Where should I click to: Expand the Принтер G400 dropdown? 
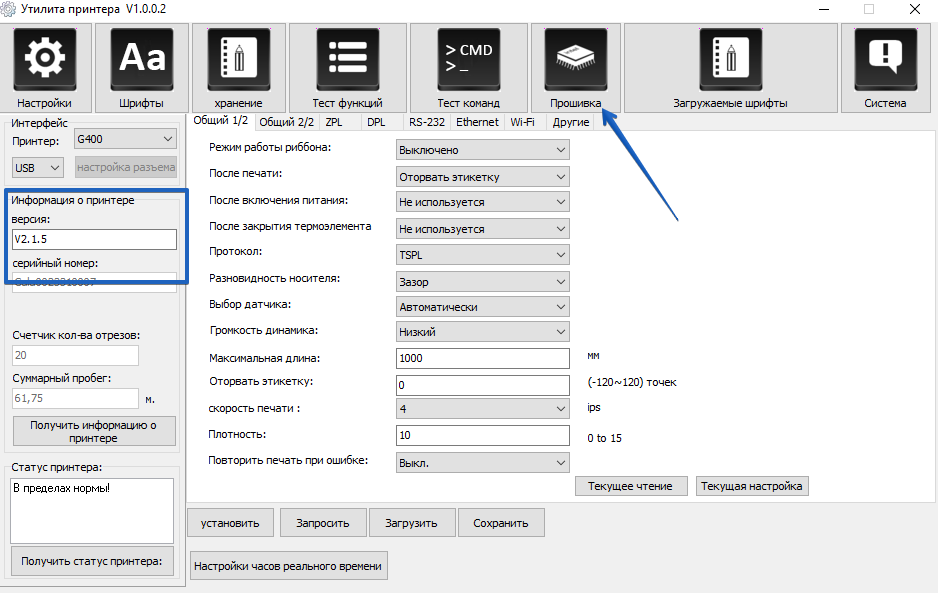pos(125,140)
